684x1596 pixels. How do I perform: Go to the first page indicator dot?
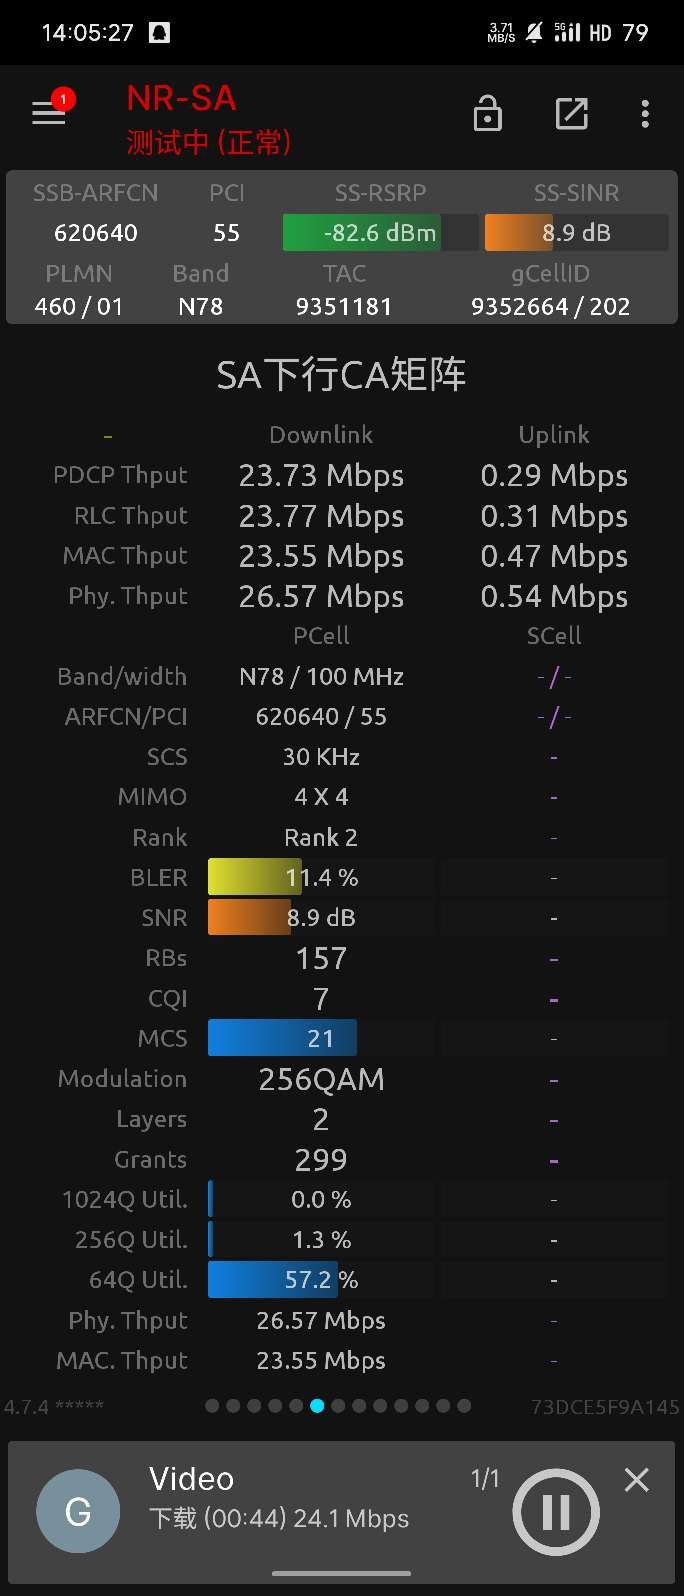(x=212, y=1406)
